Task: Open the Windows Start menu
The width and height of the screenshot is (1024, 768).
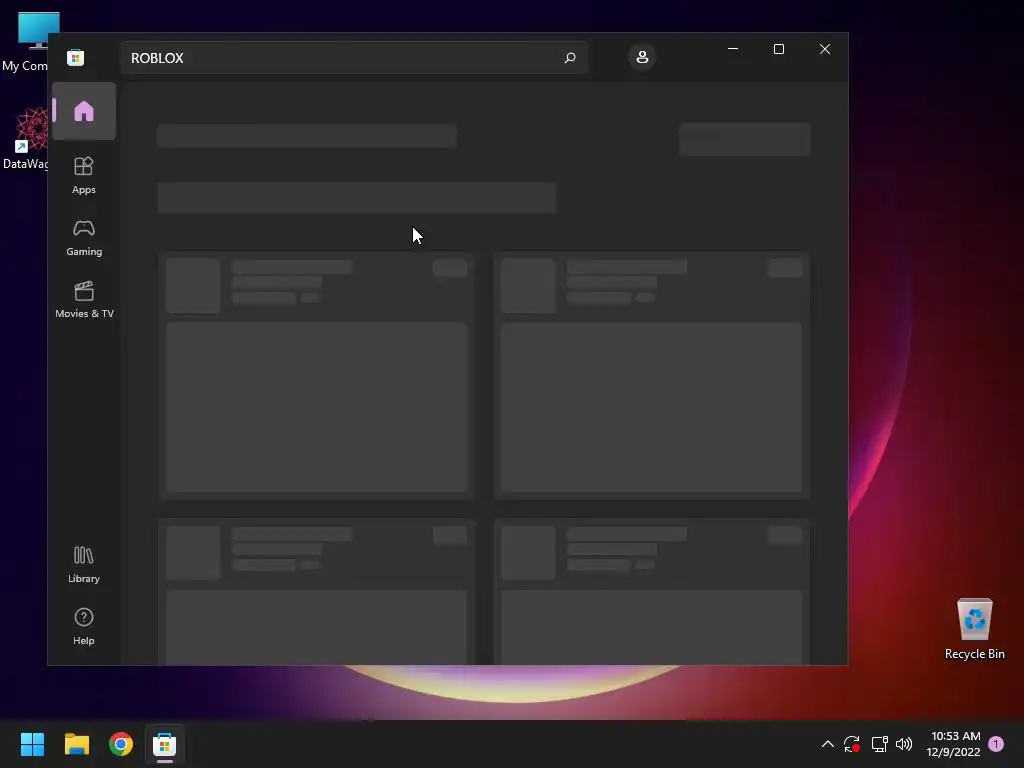Action: (x=33, y=744)
